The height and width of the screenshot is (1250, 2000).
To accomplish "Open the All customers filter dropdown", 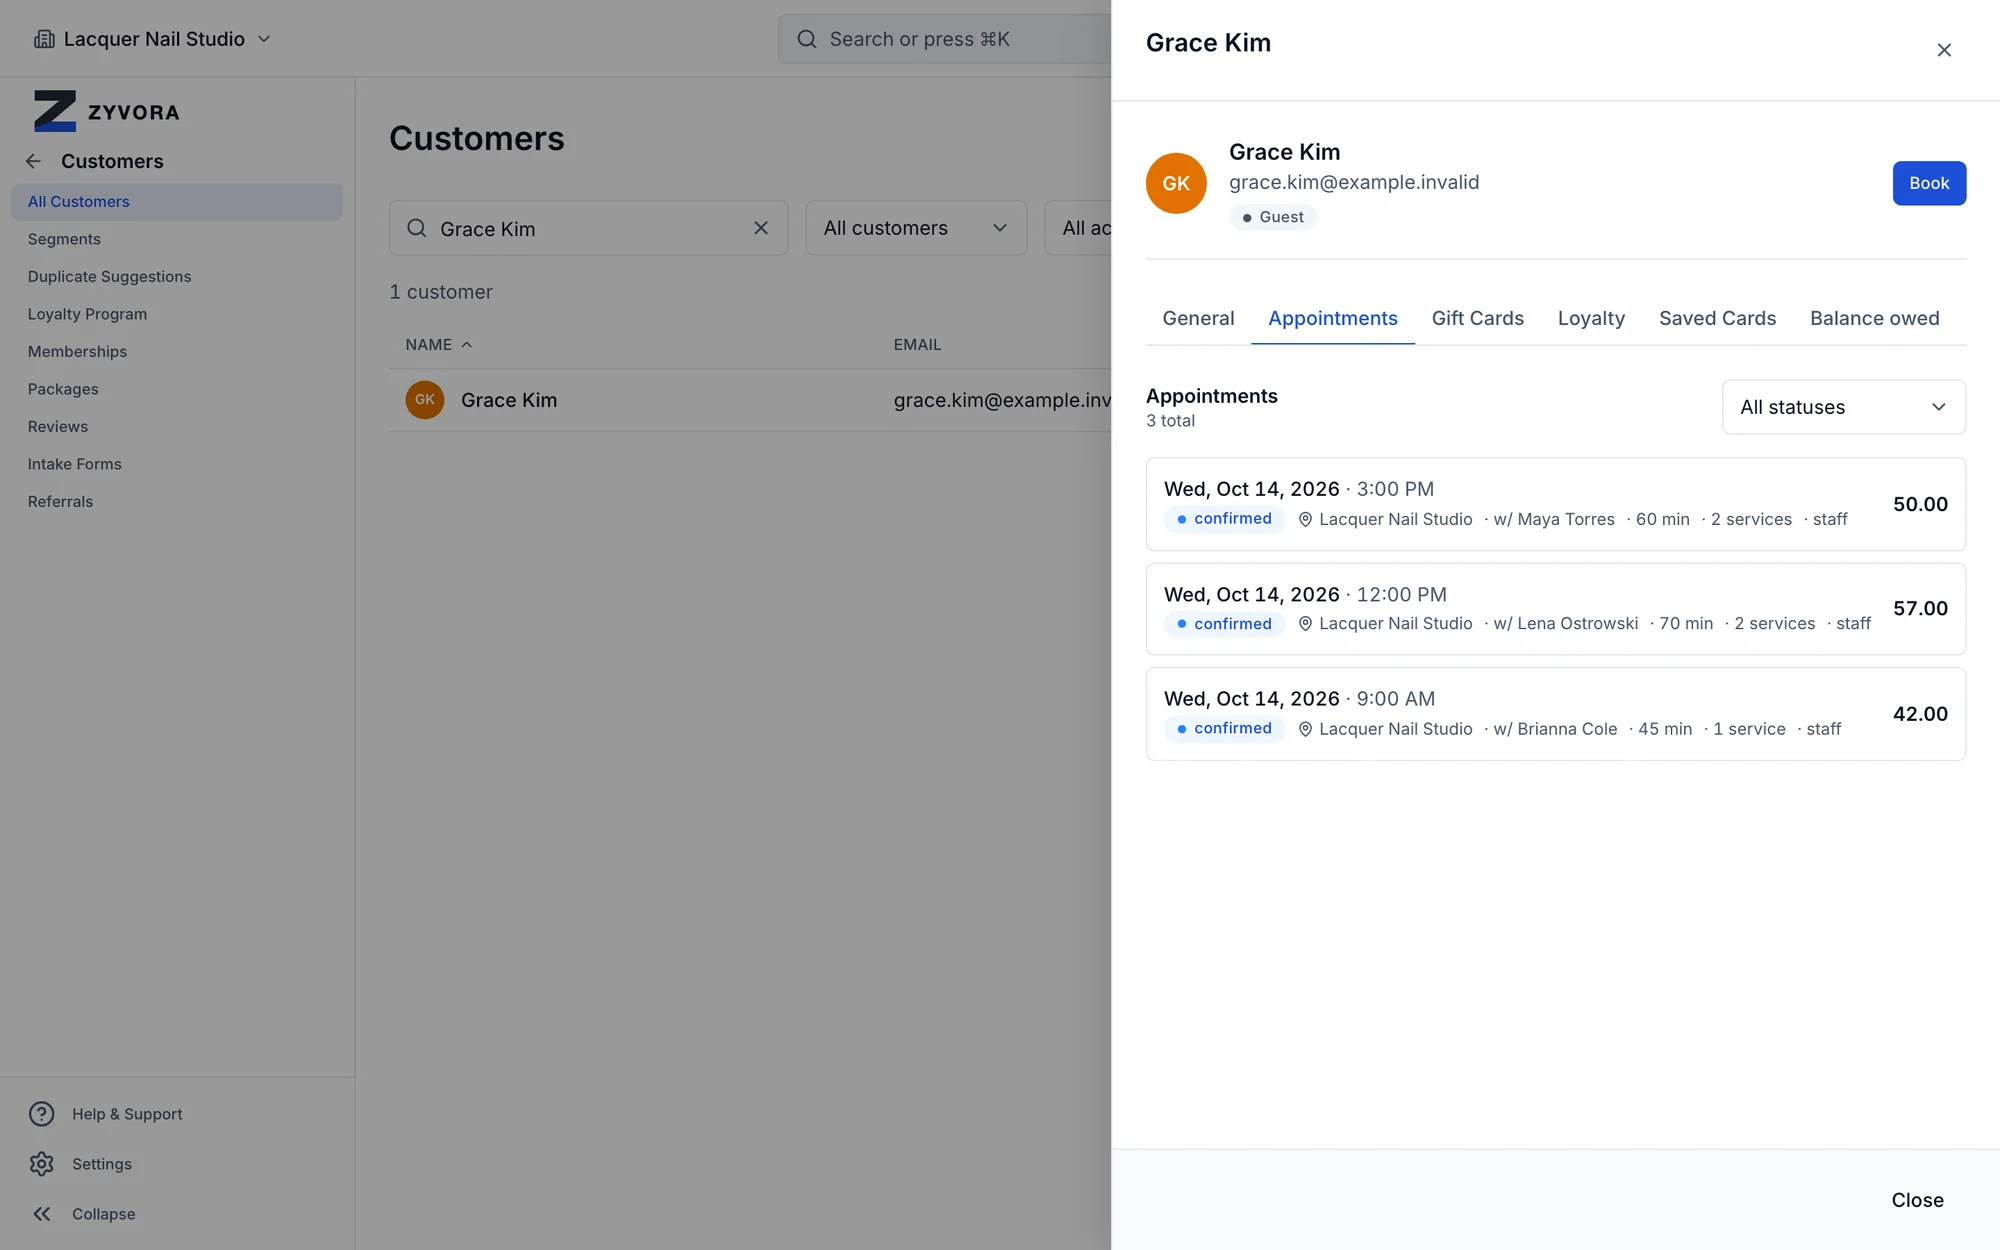I will (916, 228).
